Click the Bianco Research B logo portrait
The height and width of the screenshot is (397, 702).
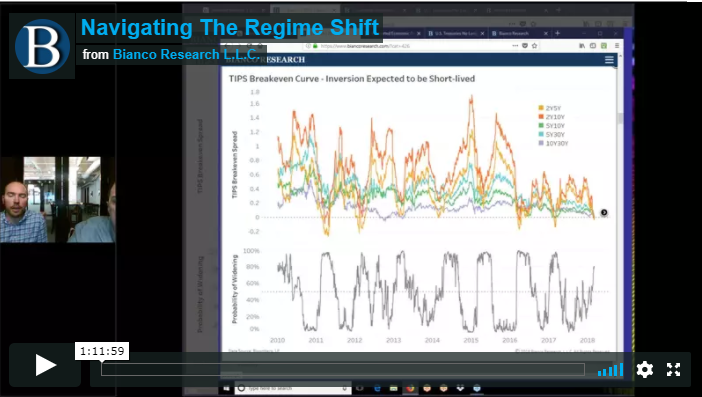[42, 46]
